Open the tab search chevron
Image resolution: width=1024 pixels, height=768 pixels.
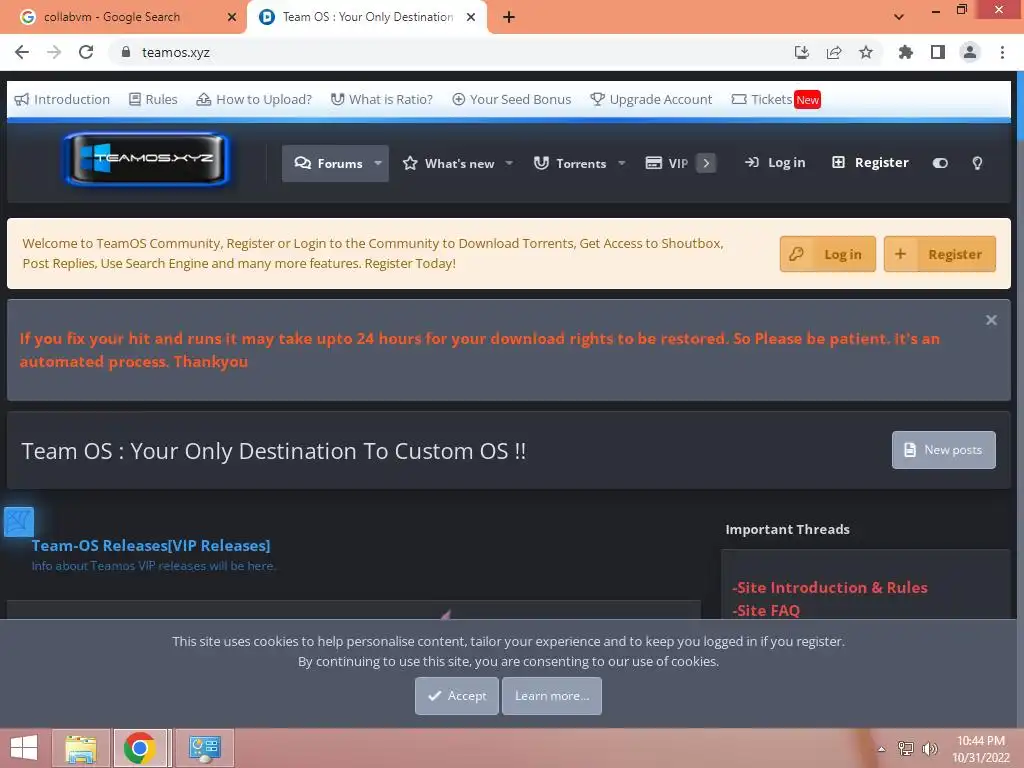pos(899,17)
